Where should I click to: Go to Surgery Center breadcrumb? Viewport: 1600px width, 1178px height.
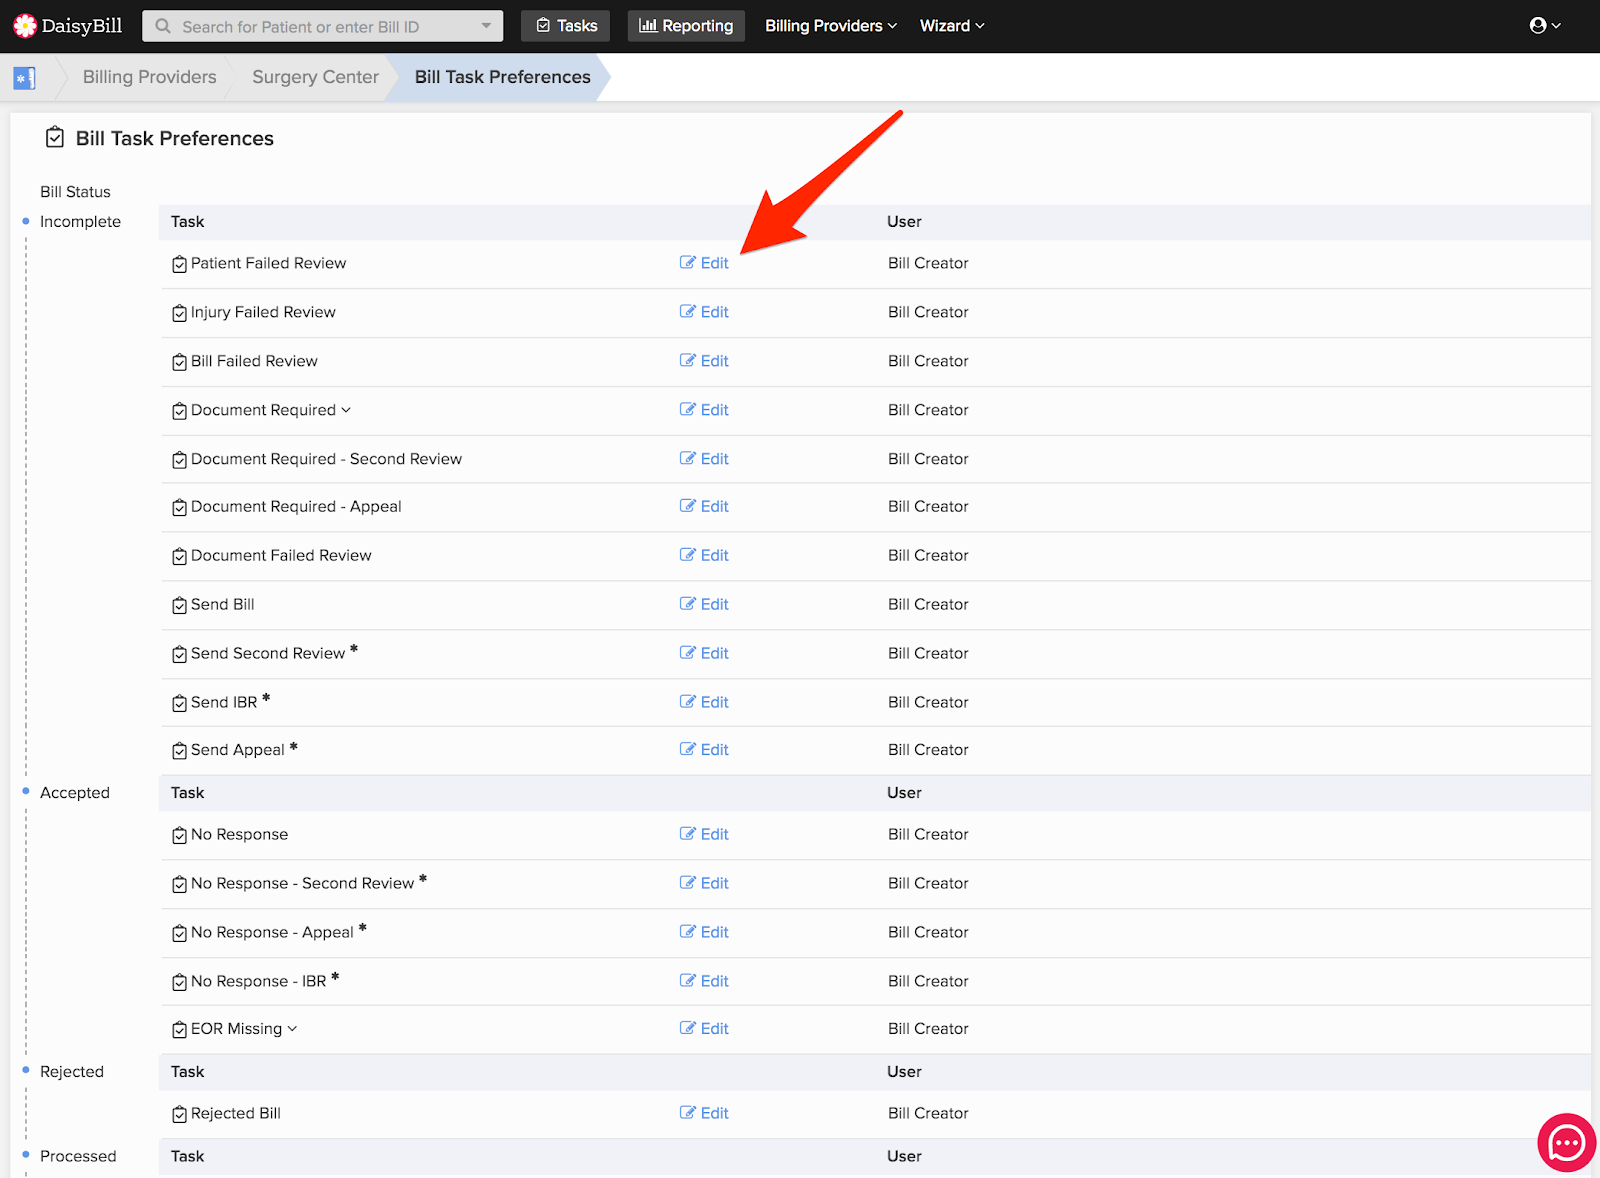pyautogui.click(x=315, y=77)
